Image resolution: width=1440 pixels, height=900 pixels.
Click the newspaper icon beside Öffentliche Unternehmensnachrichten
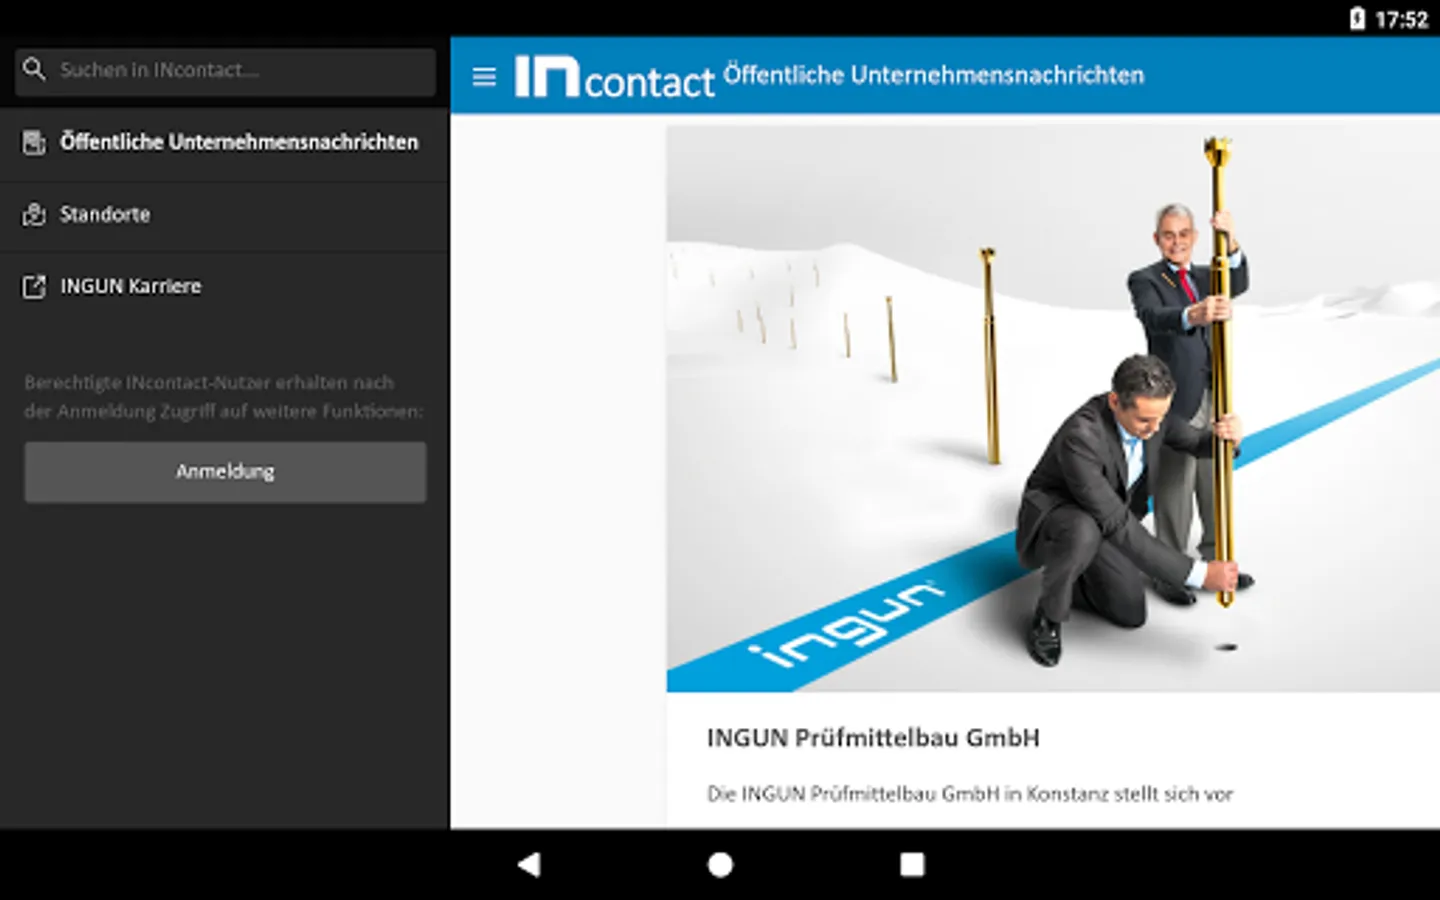34,142
